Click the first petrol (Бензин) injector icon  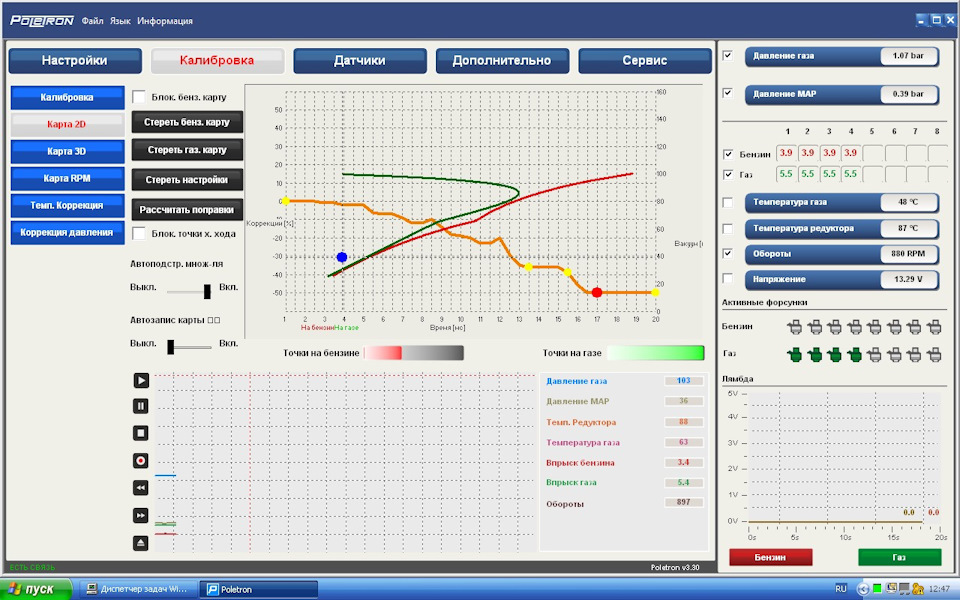click(x=795, y=327)
